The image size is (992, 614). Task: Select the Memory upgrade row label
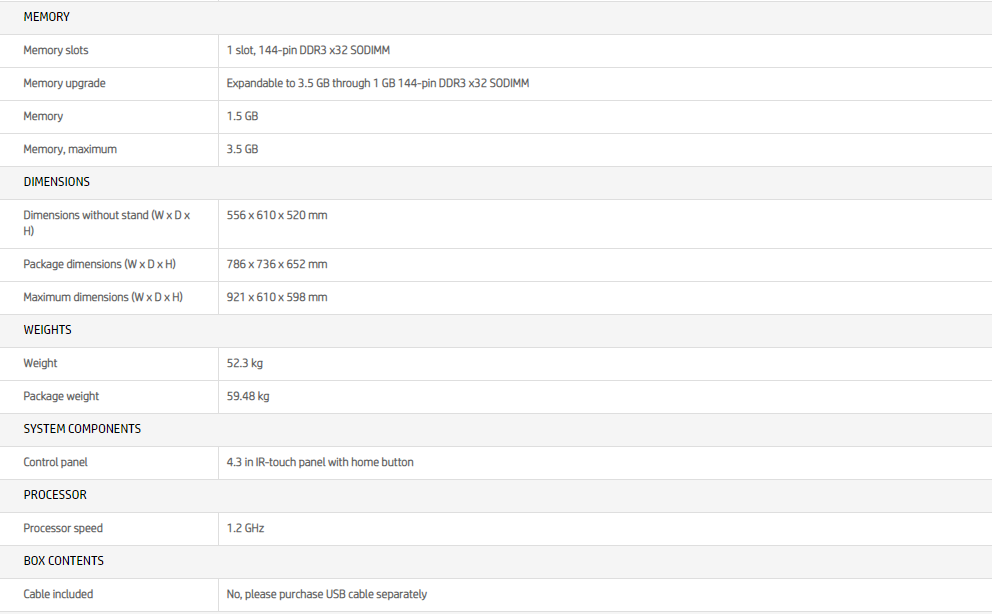click(64, 83)
